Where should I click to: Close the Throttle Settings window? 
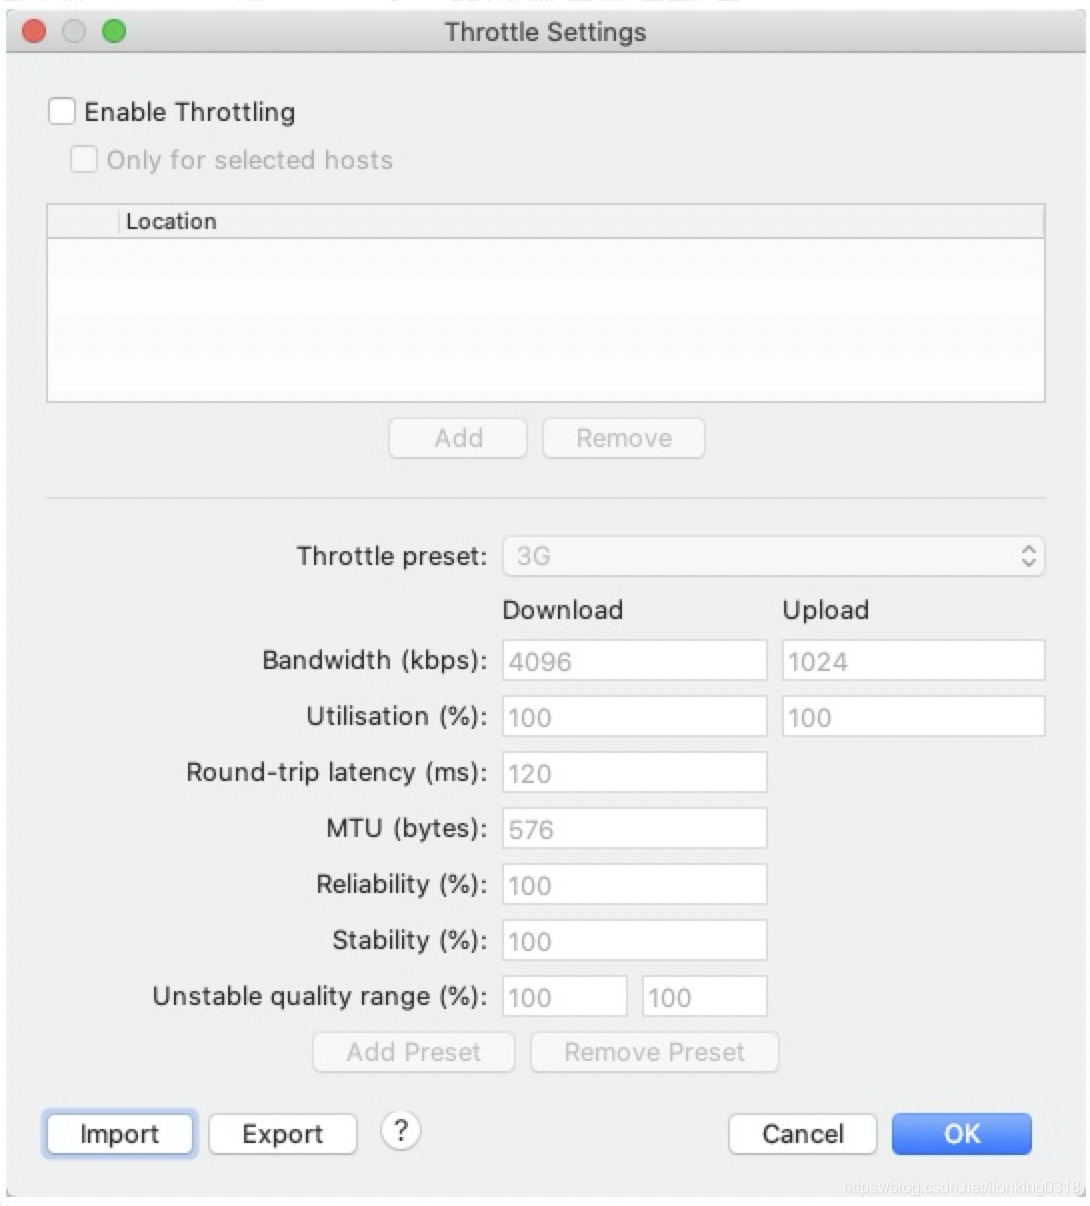point(34,32)
